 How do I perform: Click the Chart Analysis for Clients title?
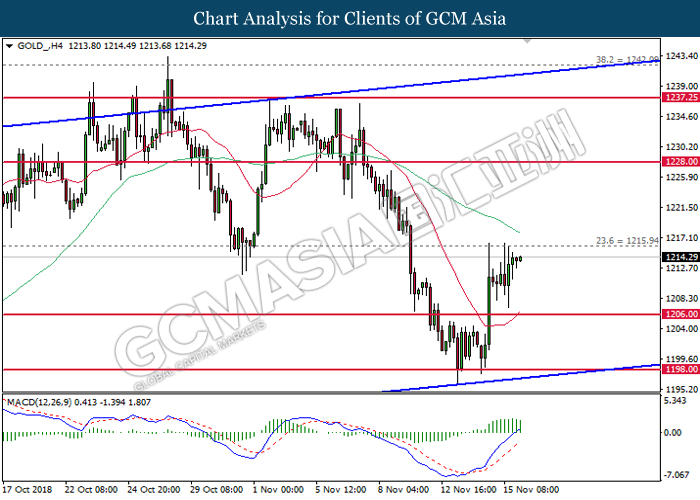point(350,18)
